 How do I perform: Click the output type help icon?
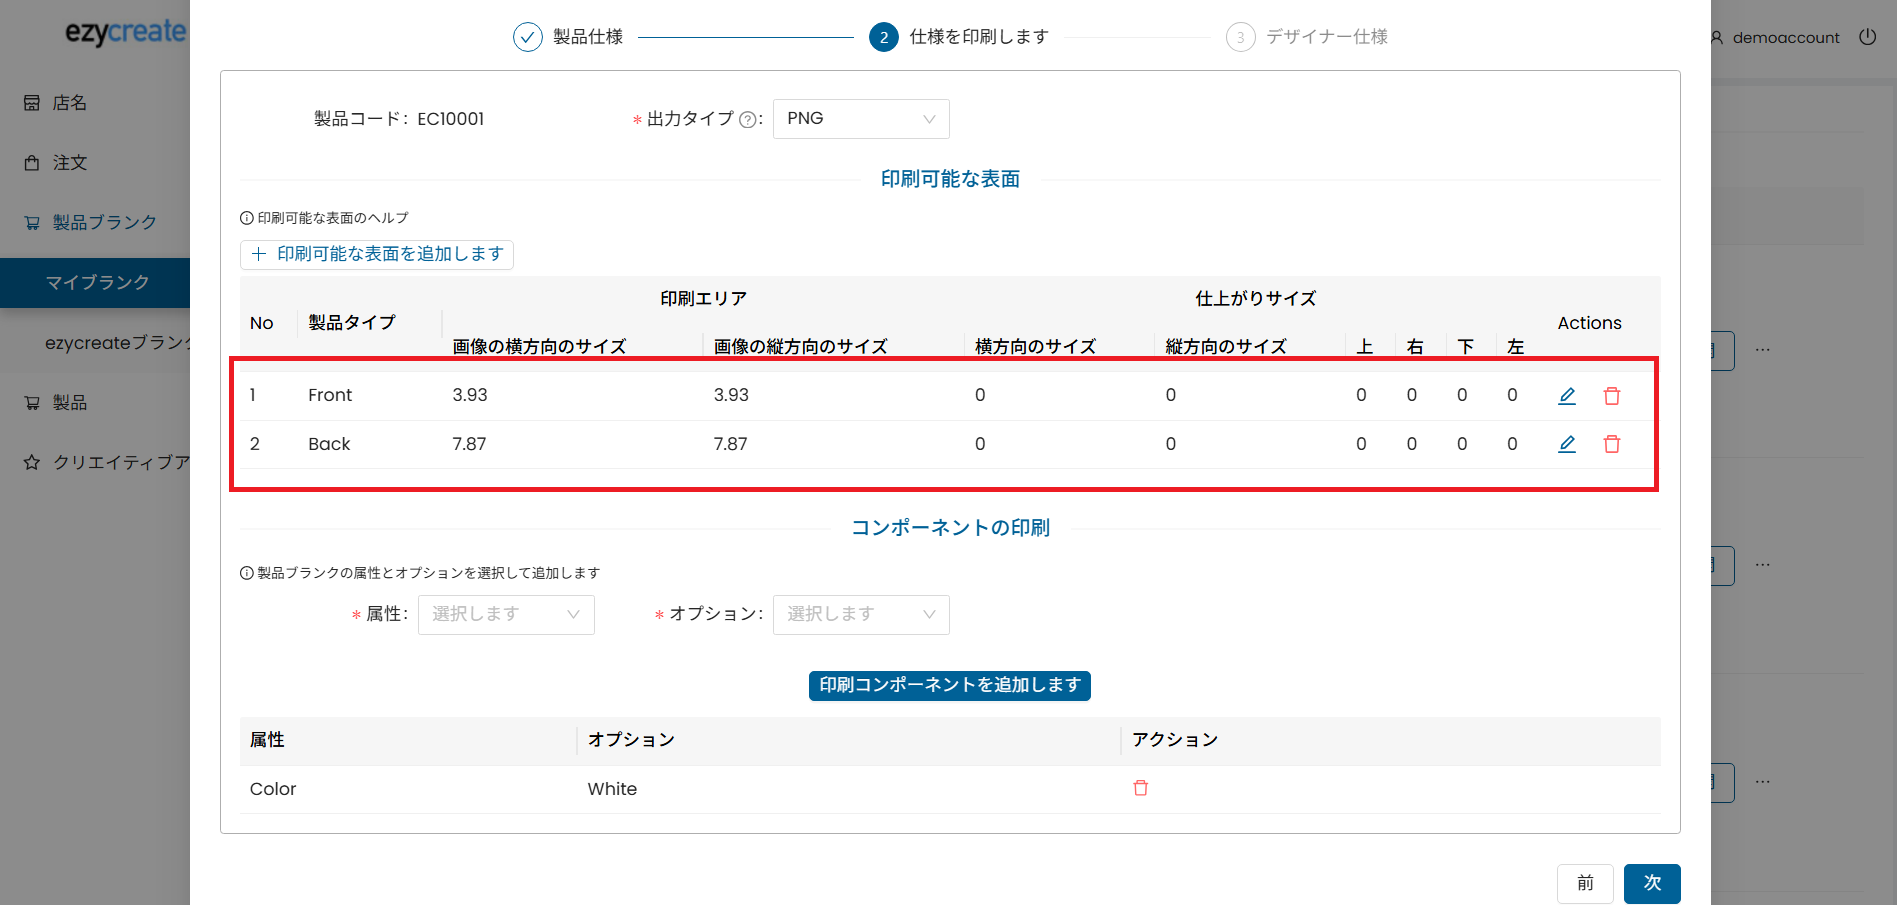tap(747, 120)
